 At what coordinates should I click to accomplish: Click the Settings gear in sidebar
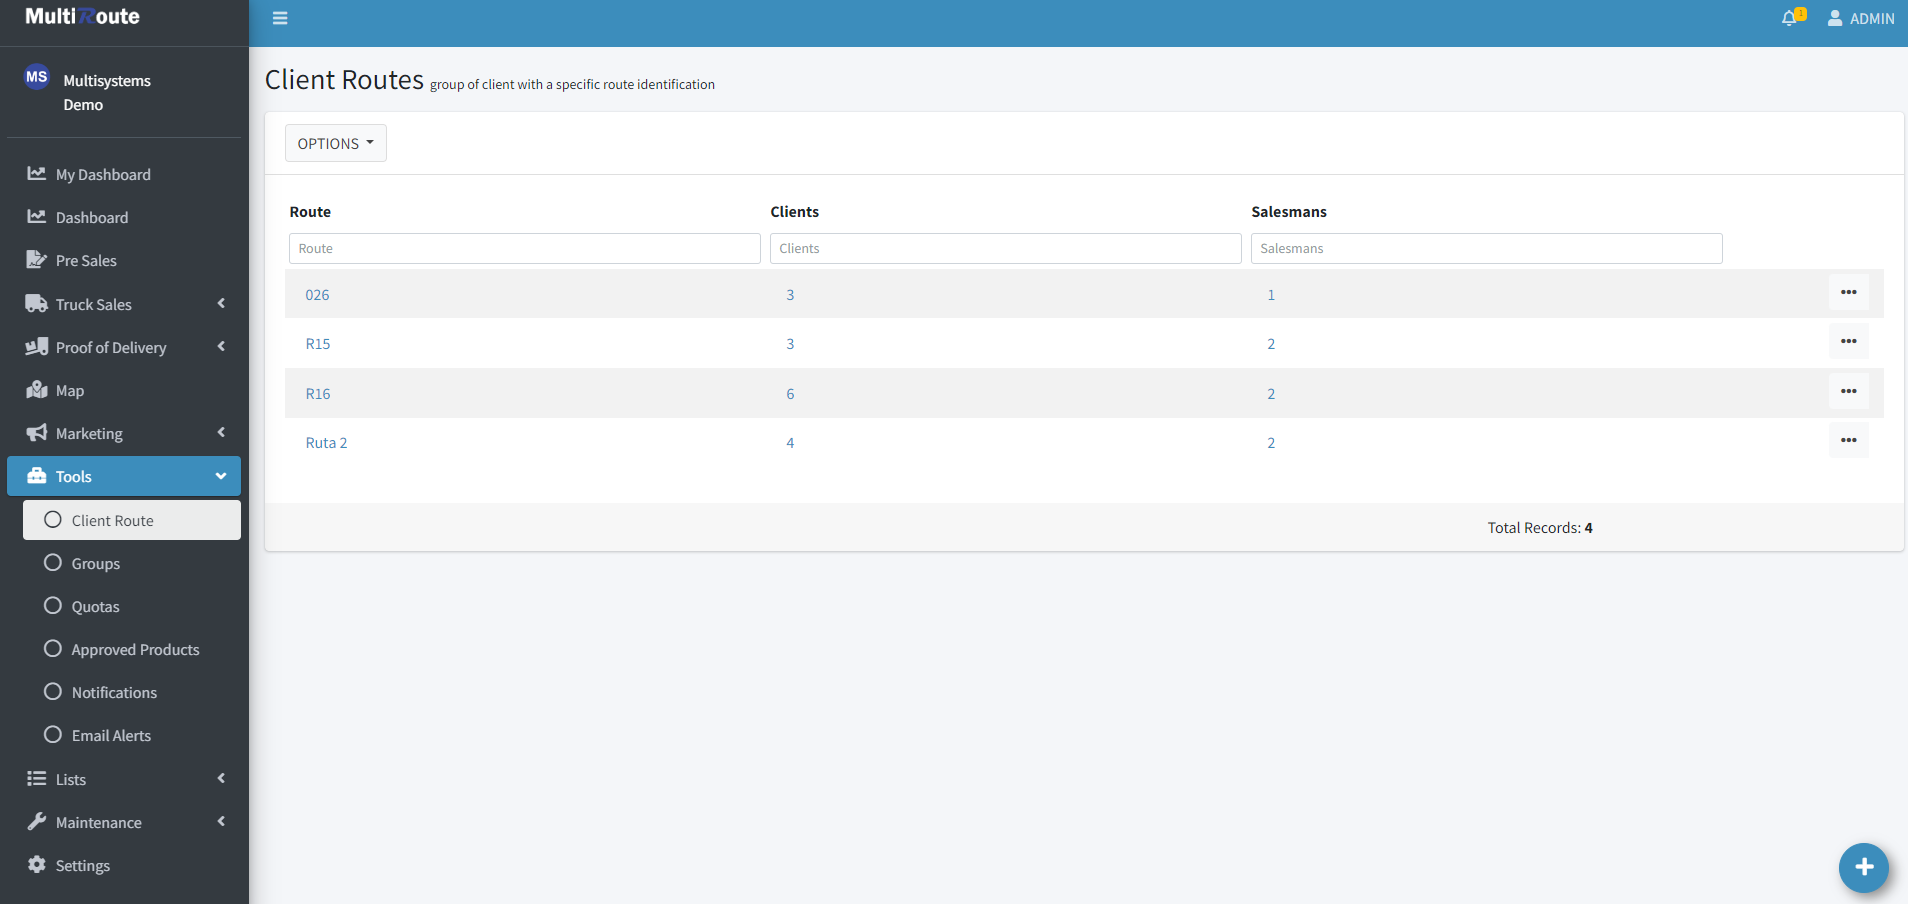pyautogui.click(x=82, y=866)
